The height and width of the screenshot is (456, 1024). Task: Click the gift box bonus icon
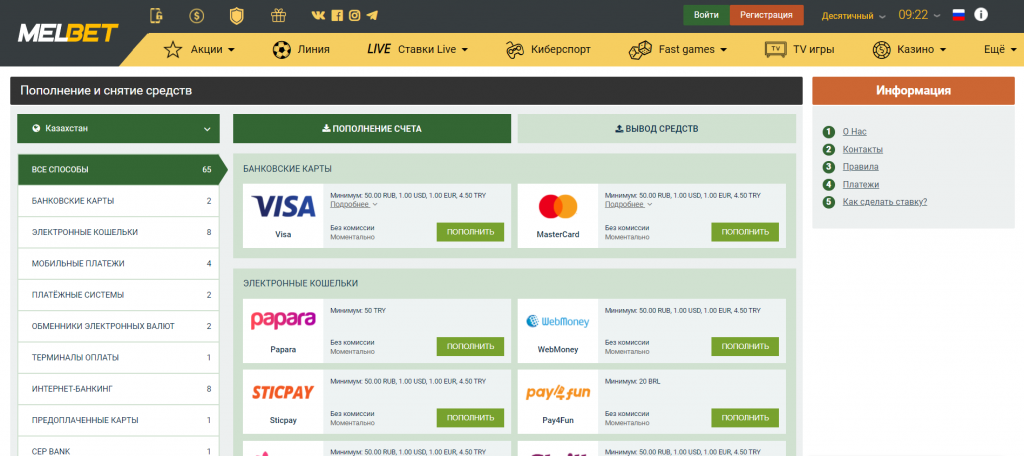tap(278, 15)
